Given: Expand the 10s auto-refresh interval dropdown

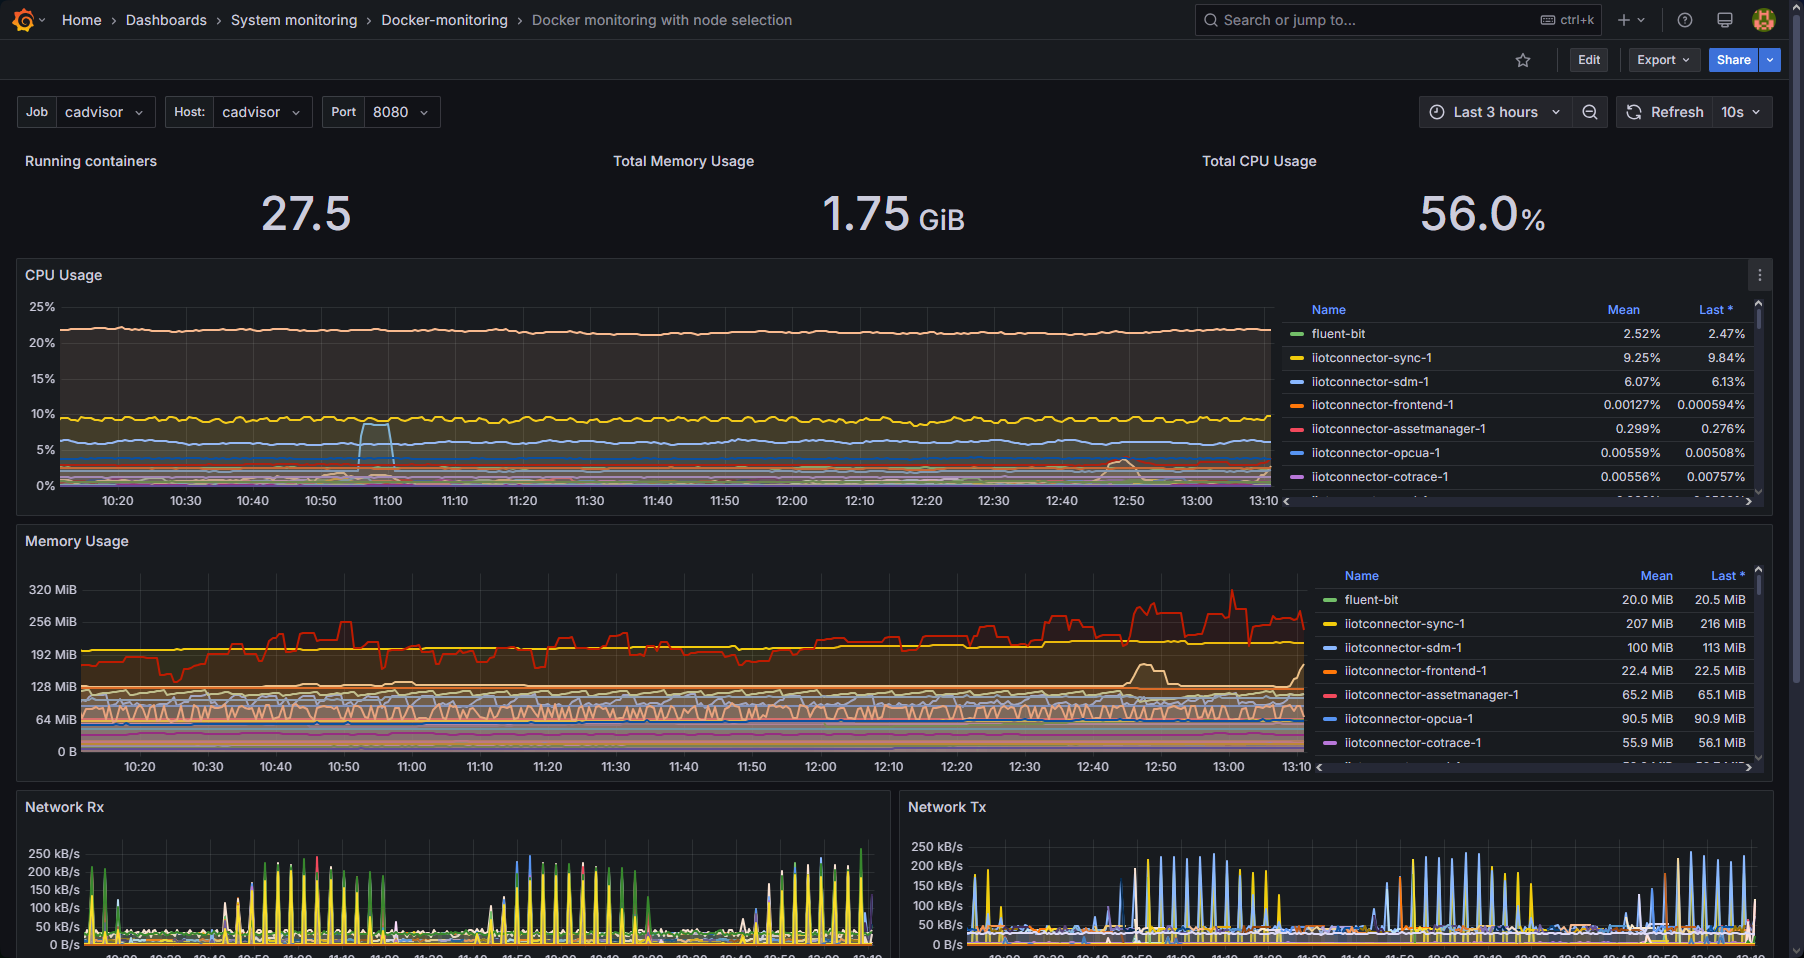Looking at the screenshot, I should pyautogui.click(x=1740, y=112).
